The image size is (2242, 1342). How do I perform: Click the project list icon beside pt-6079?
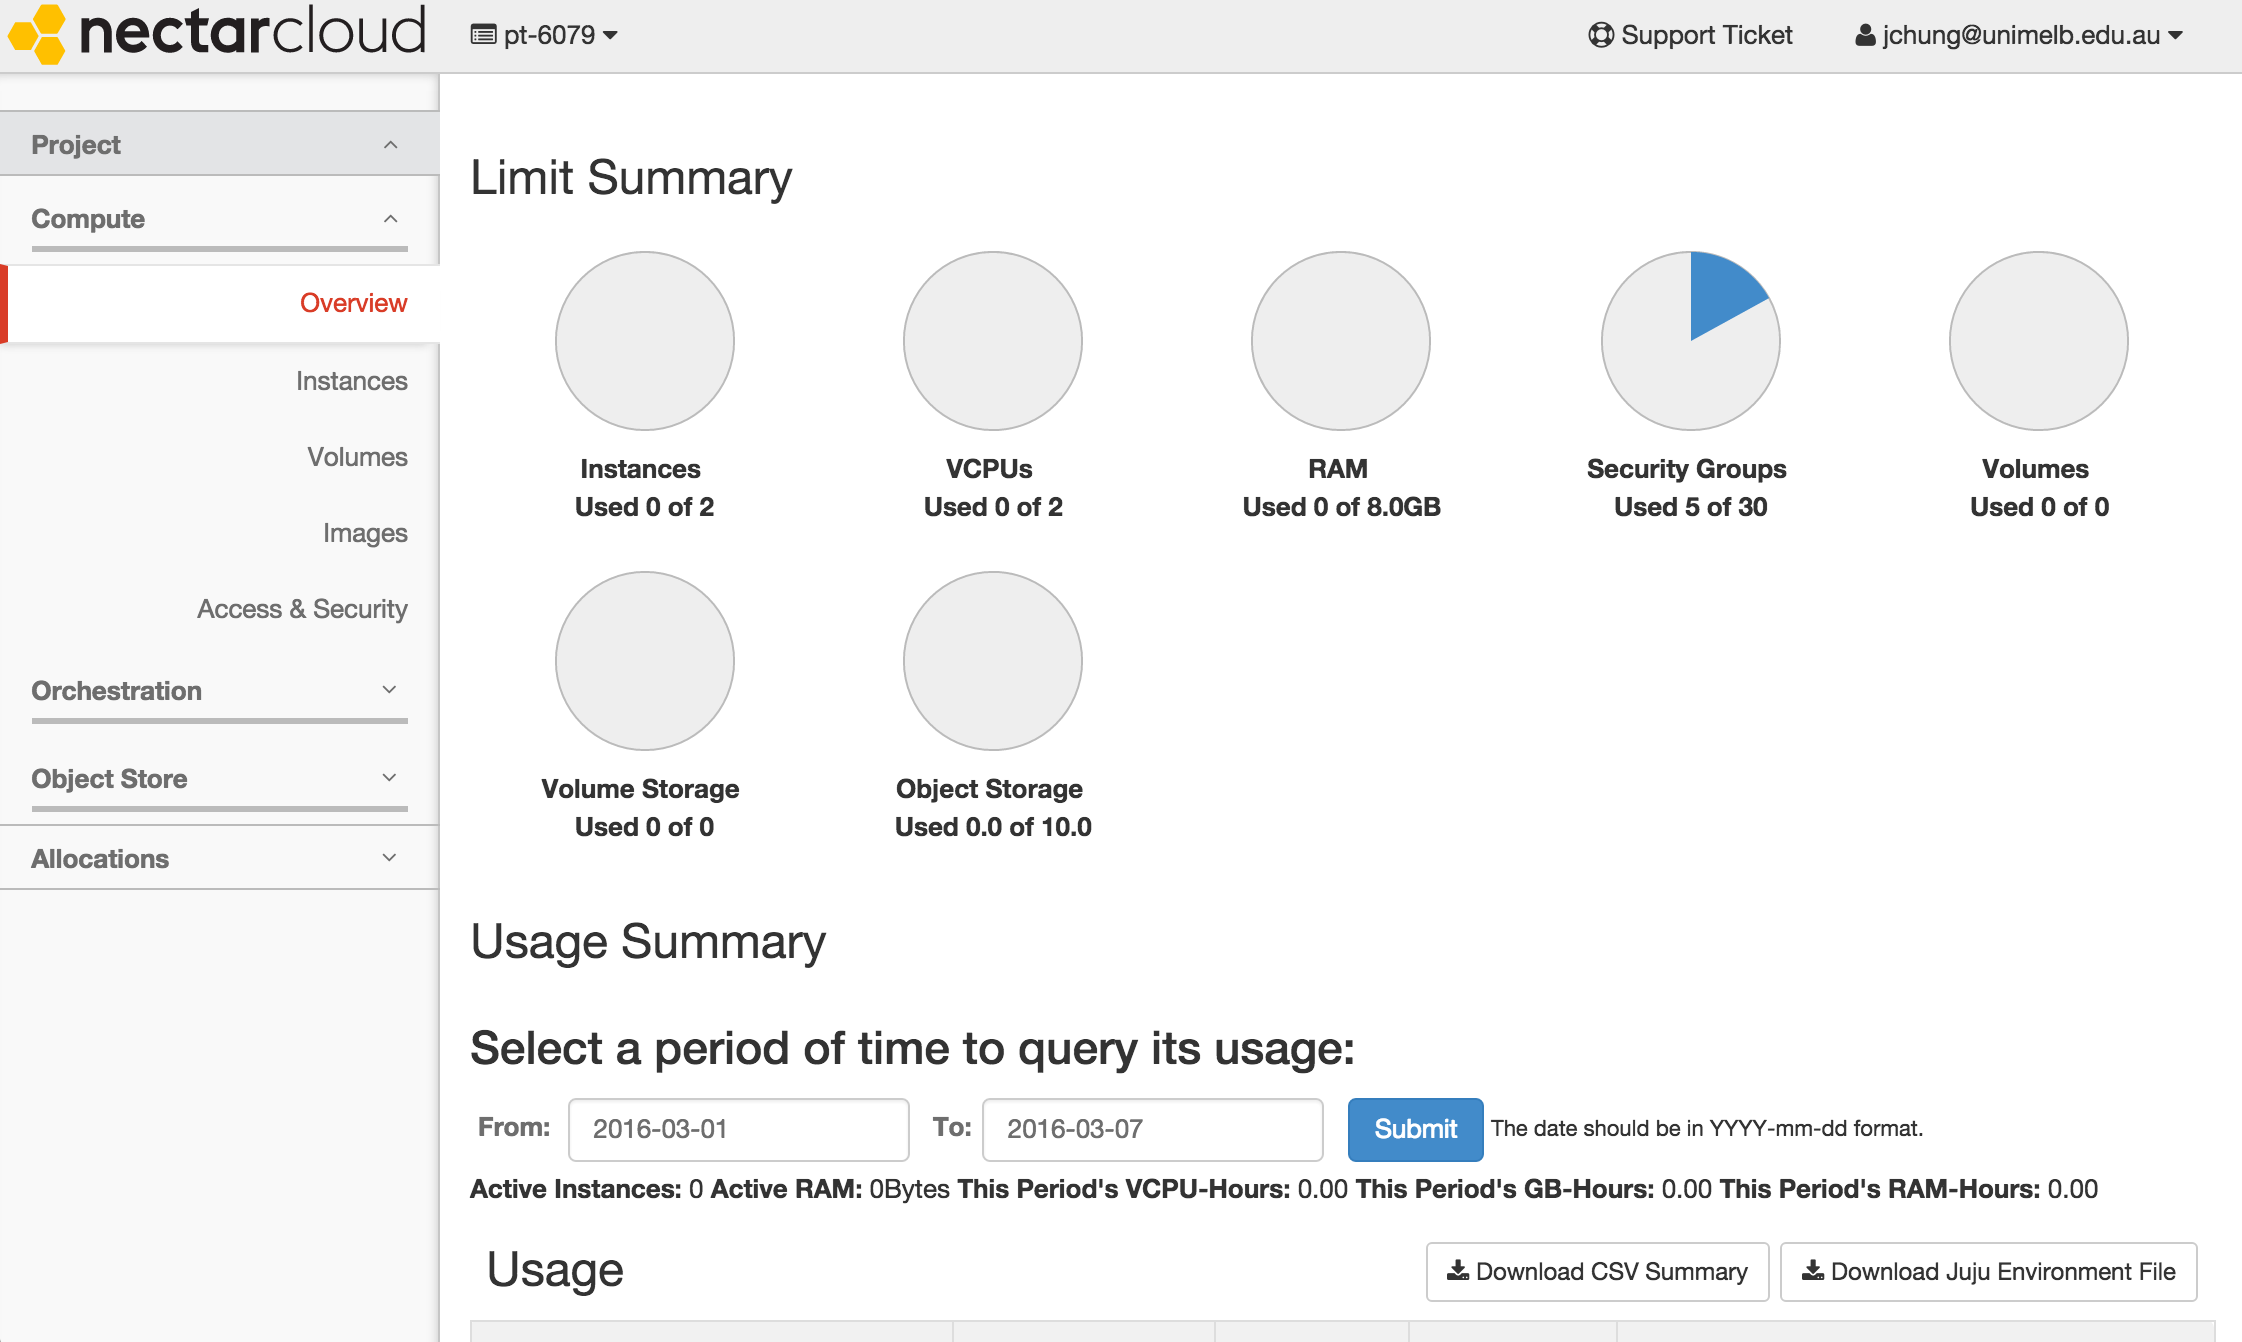483,36
